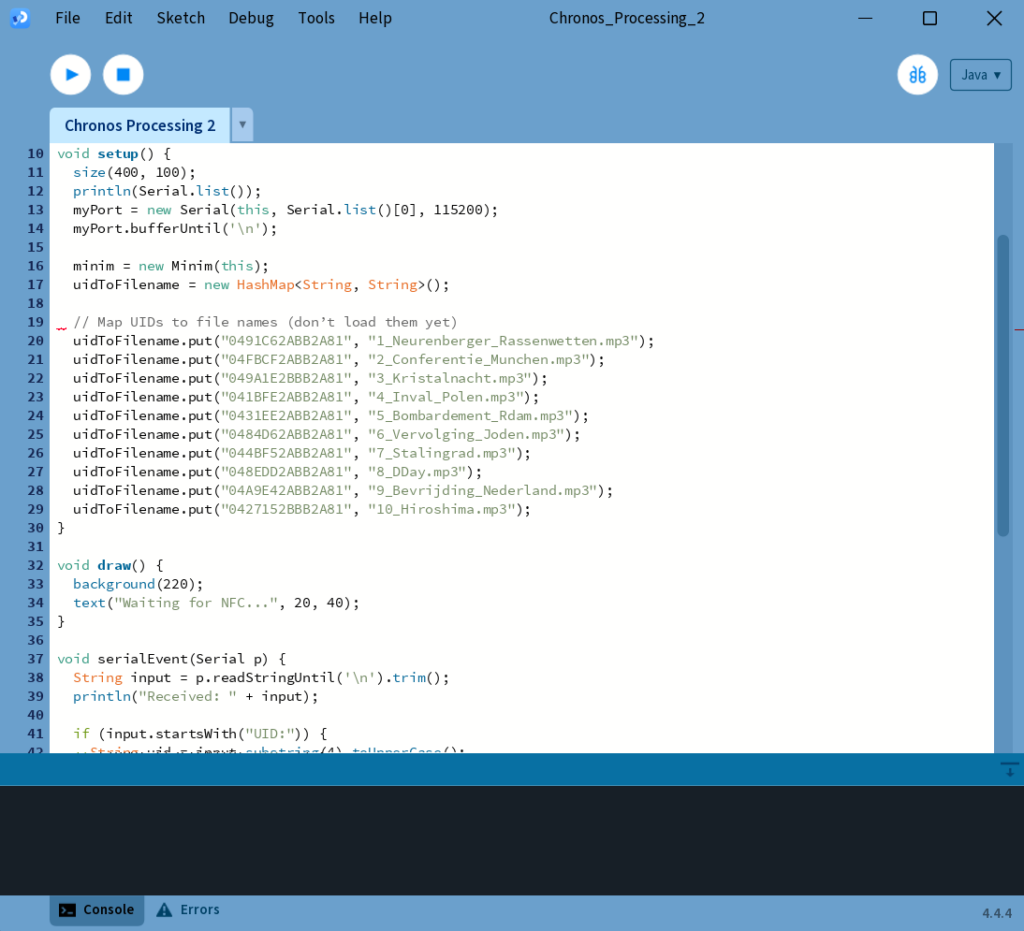Click the "Received: " println line

[195, 697]
